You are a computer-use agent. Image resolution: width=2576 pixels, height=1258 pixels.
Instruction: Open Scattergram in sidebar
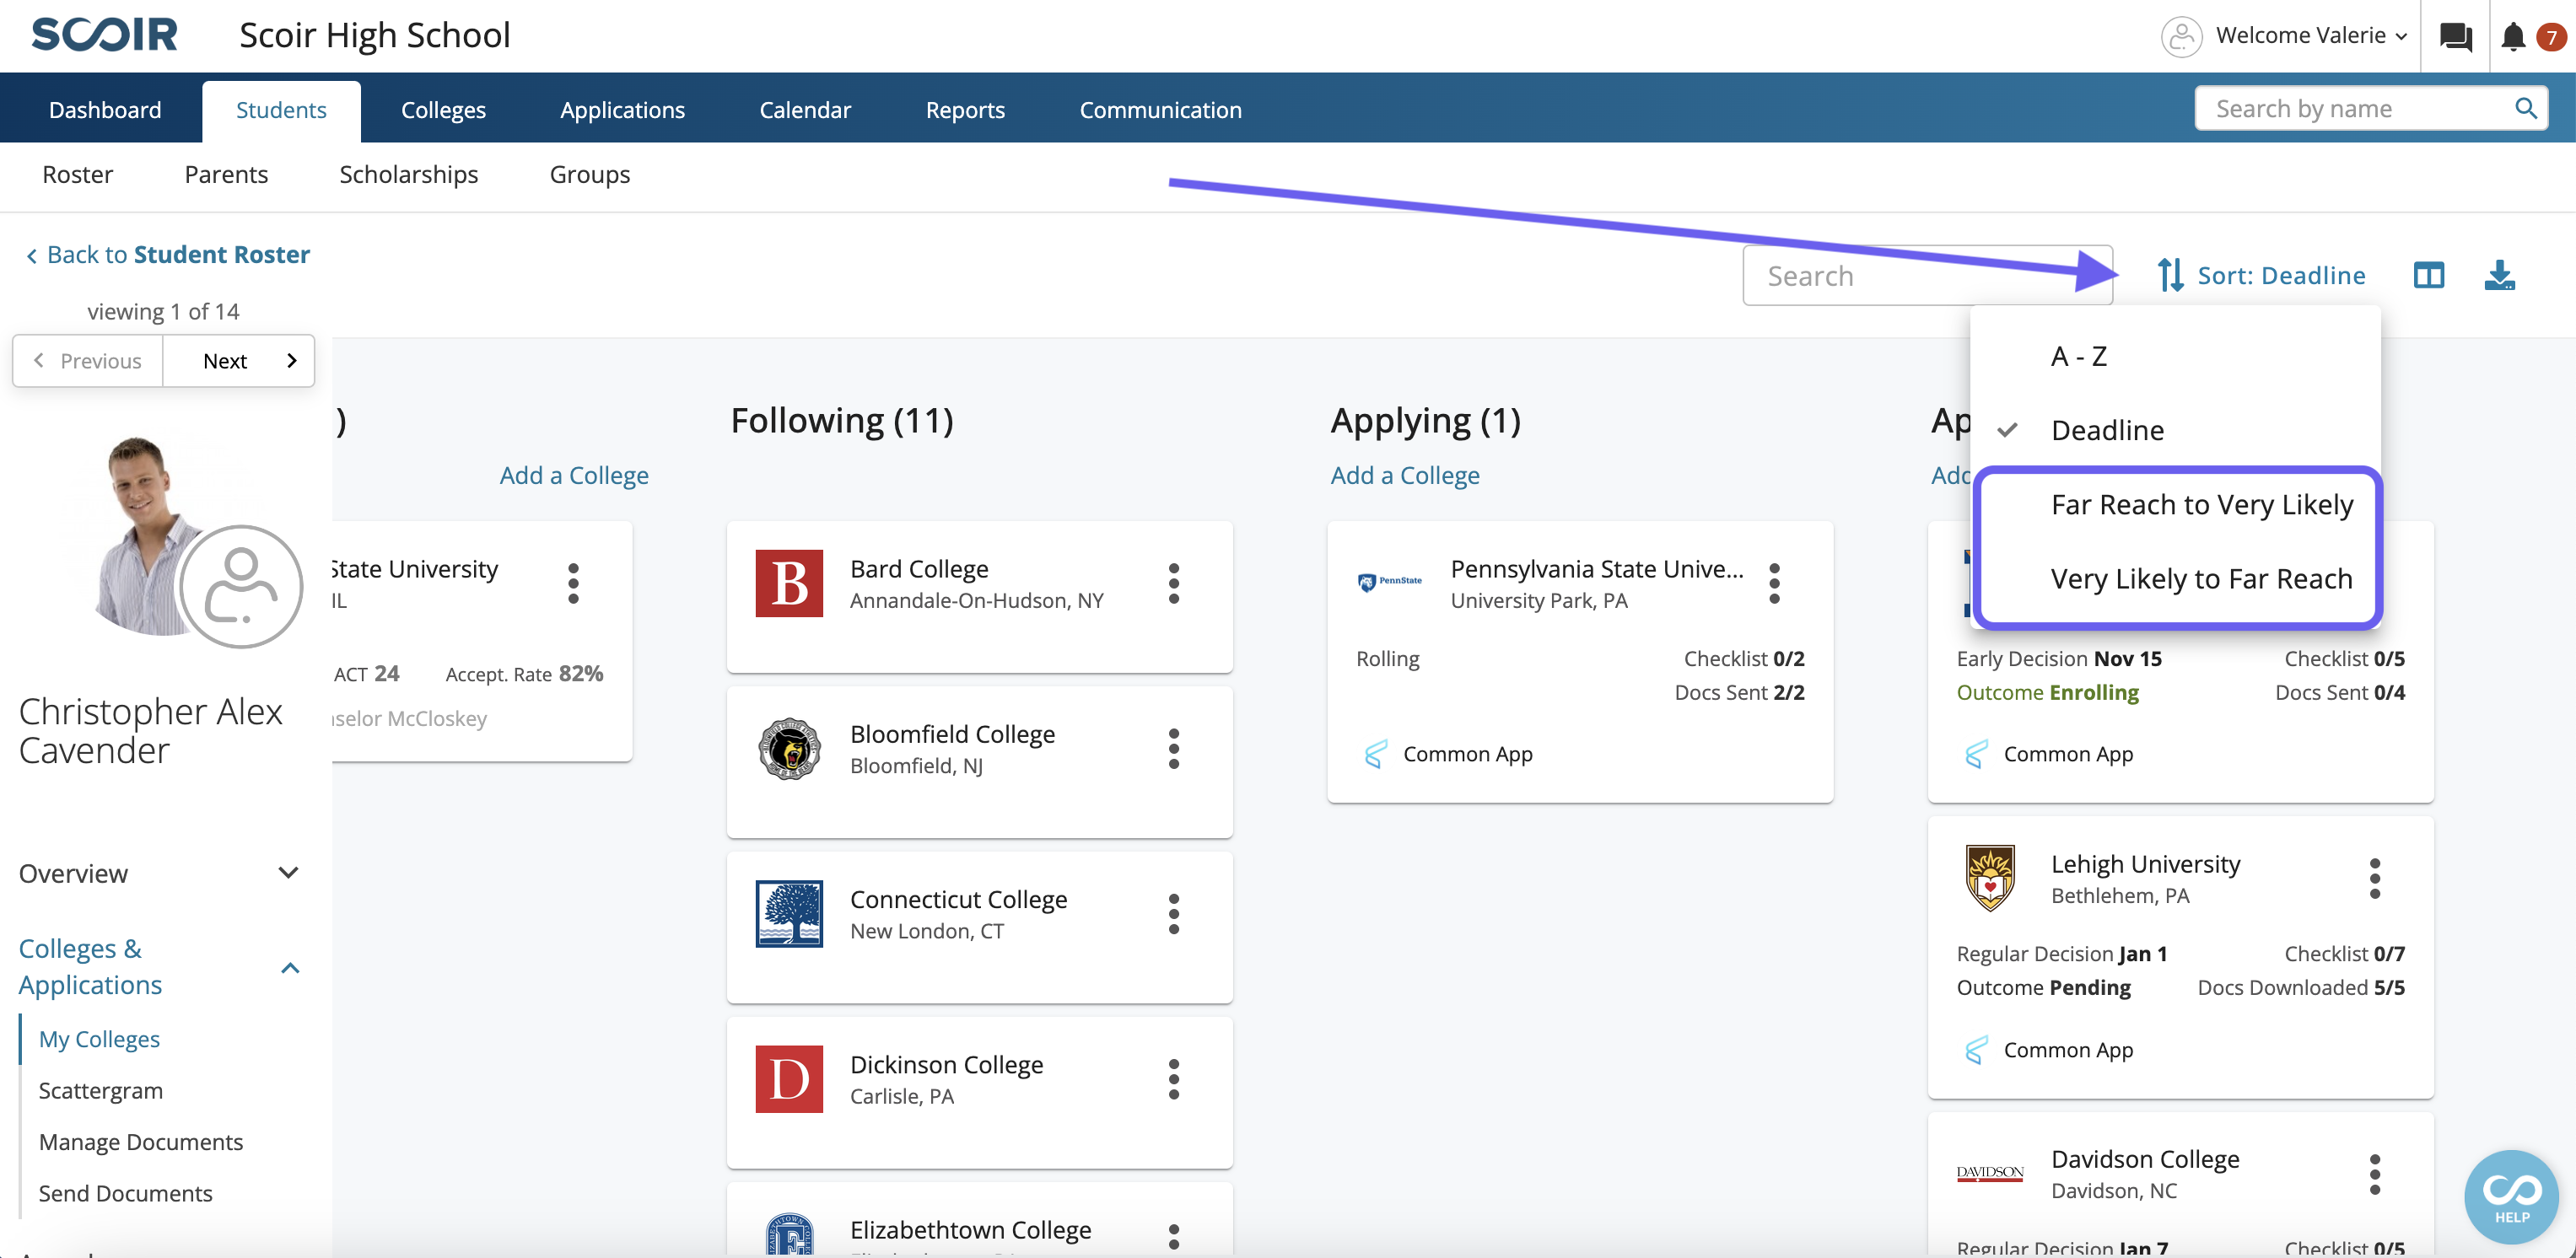point(100,1091)
